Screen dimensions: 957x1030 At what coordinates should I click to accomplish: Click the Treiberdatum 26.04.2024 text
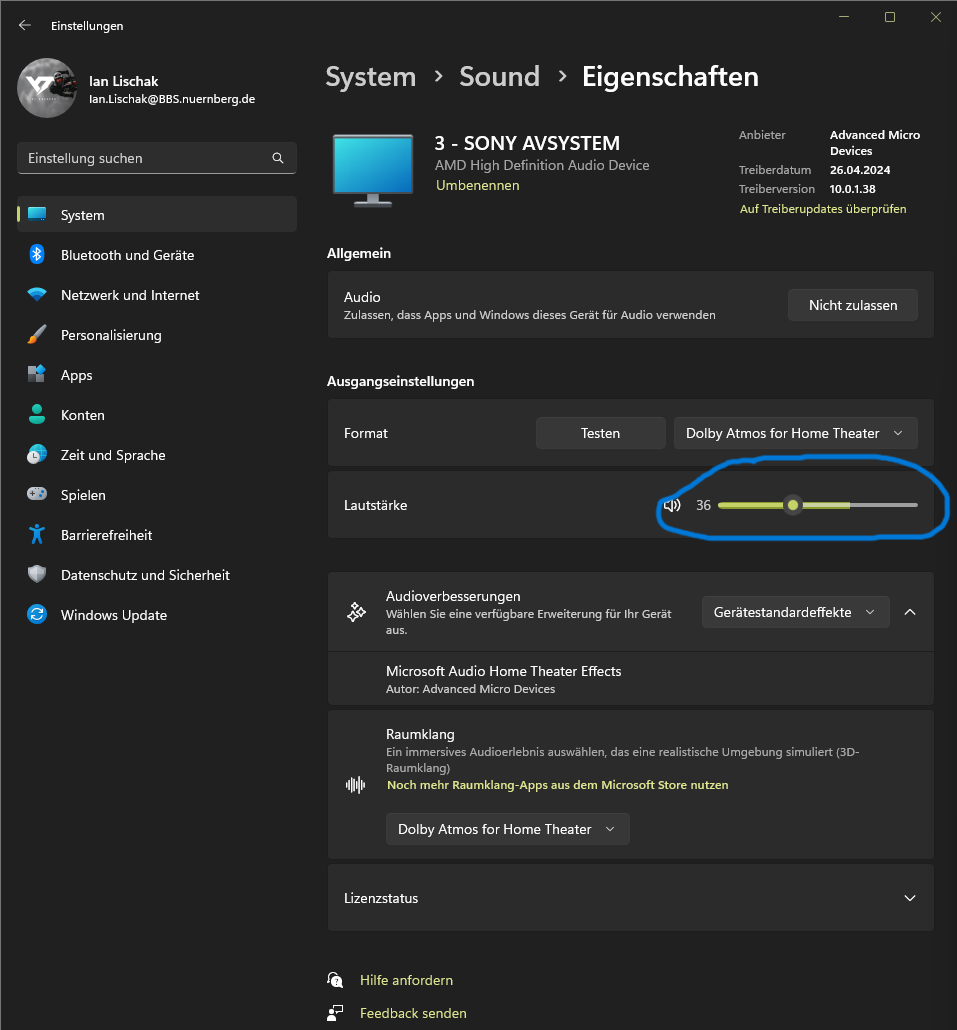click(x=860, y=169)
